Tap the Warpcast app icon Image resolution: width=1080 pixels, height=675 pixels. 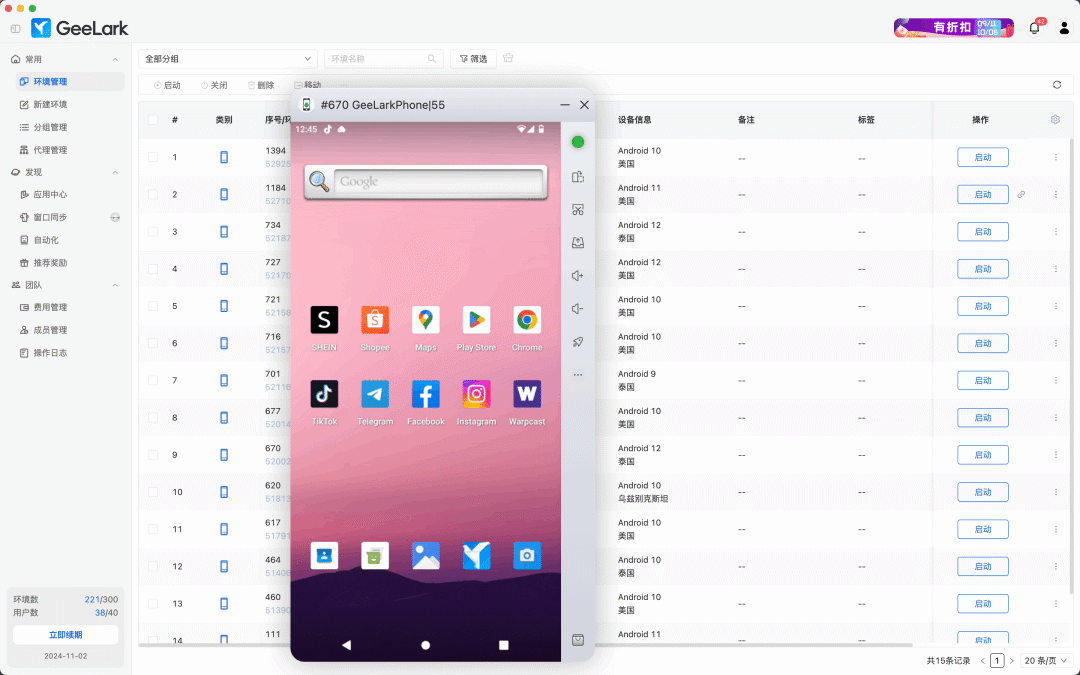tap(527, 394)
